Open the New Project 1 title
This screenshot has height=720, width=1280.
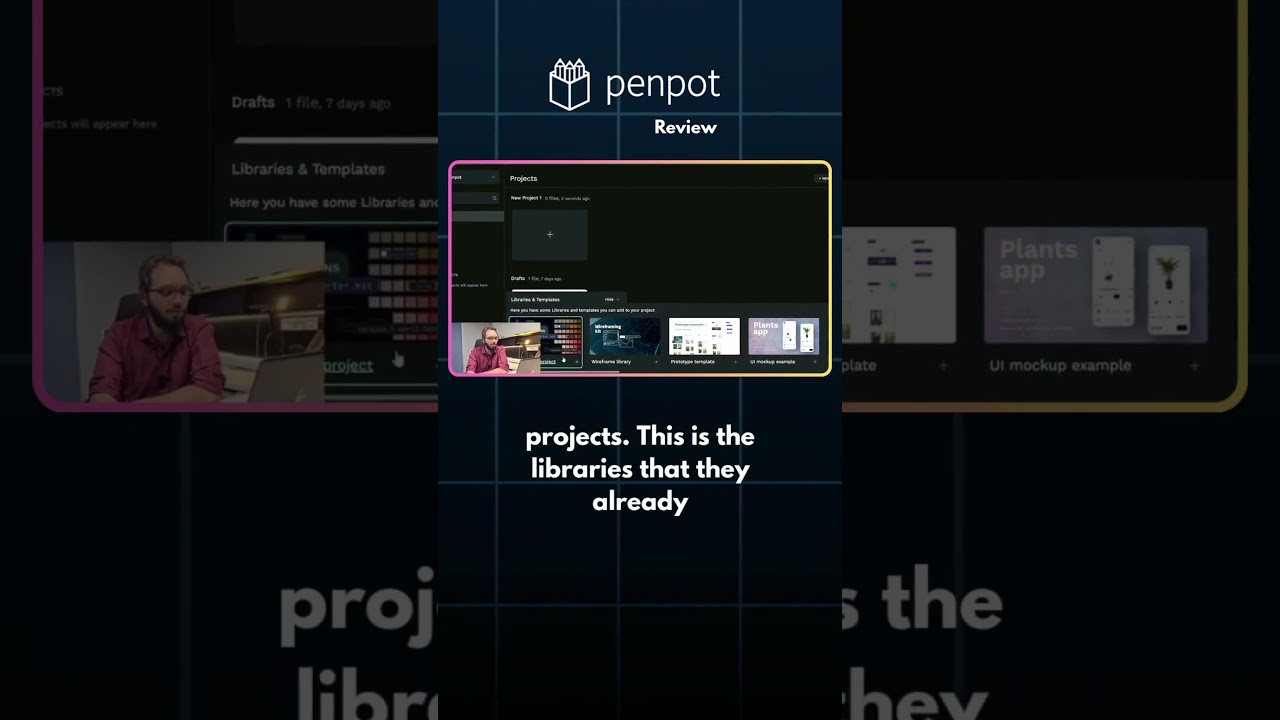point(526,198)
